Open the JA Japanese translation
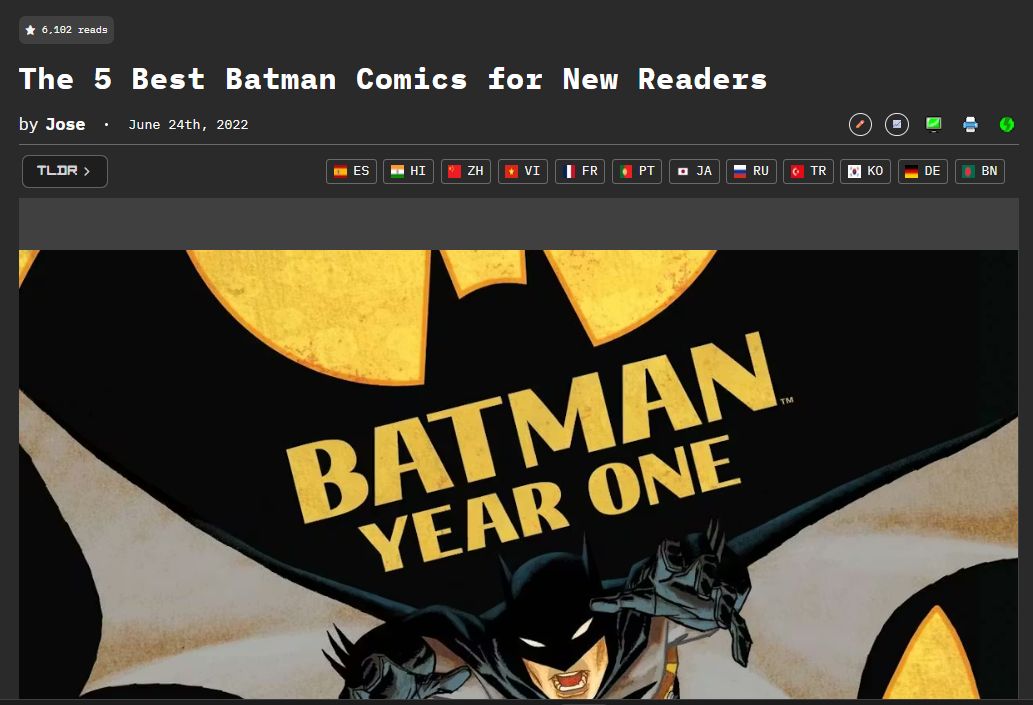 [694, 171]
